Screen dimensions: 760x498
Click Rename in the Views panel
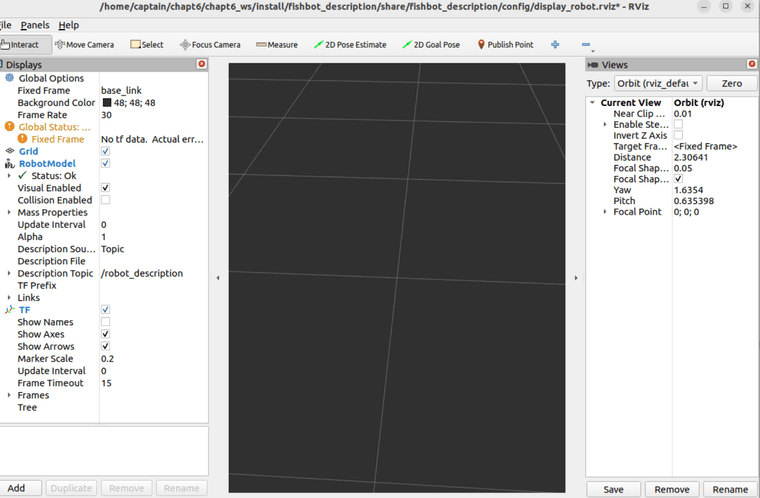click(x=730, y=489)
